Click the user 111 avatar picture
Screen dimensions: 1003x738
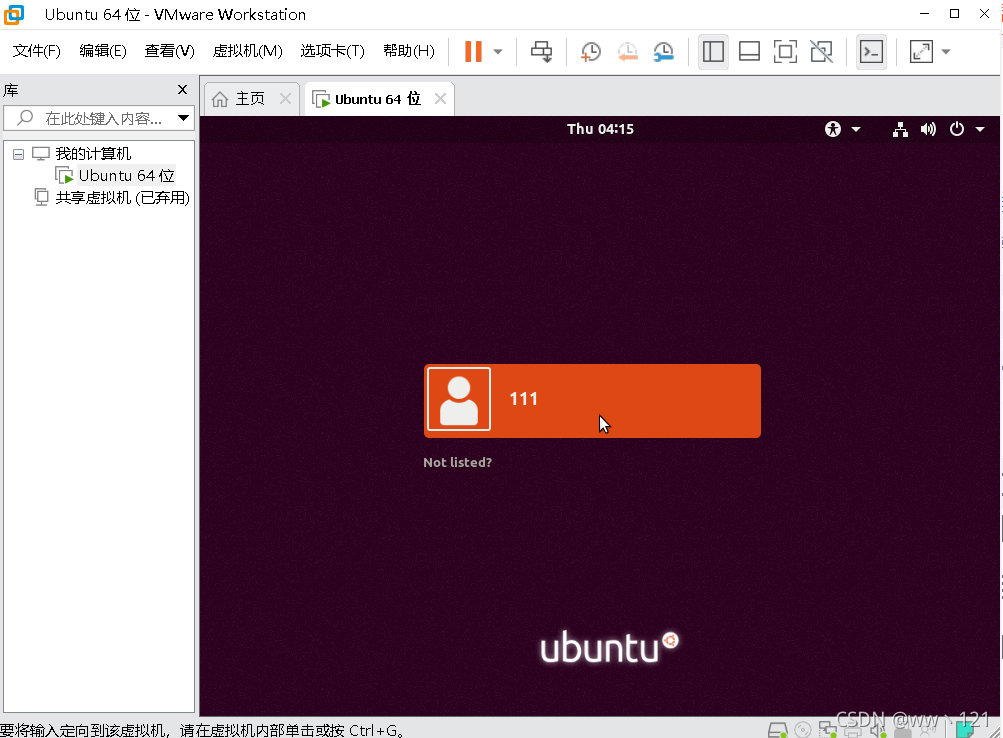[459, 399]
